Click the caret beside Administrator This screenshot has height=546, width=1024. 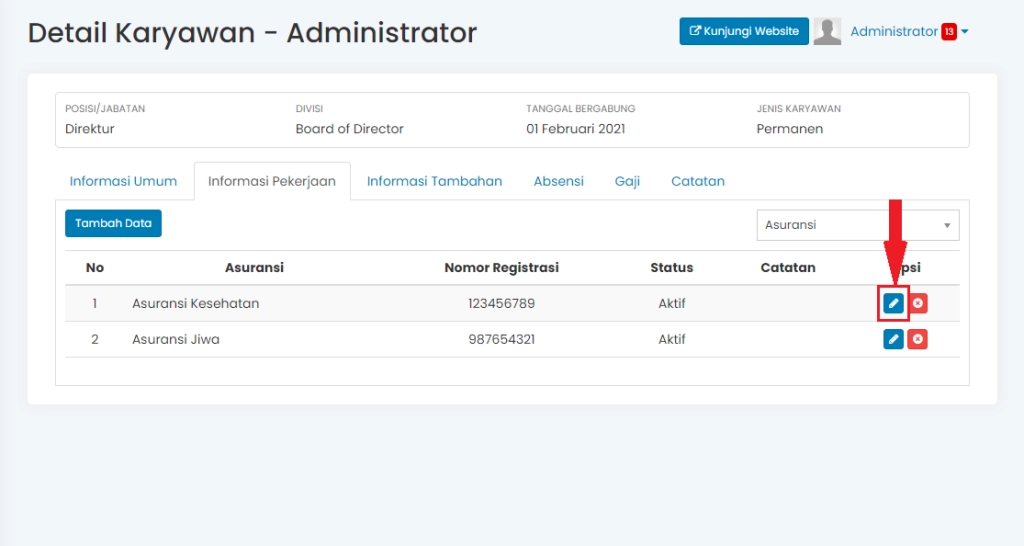[965, 32]
